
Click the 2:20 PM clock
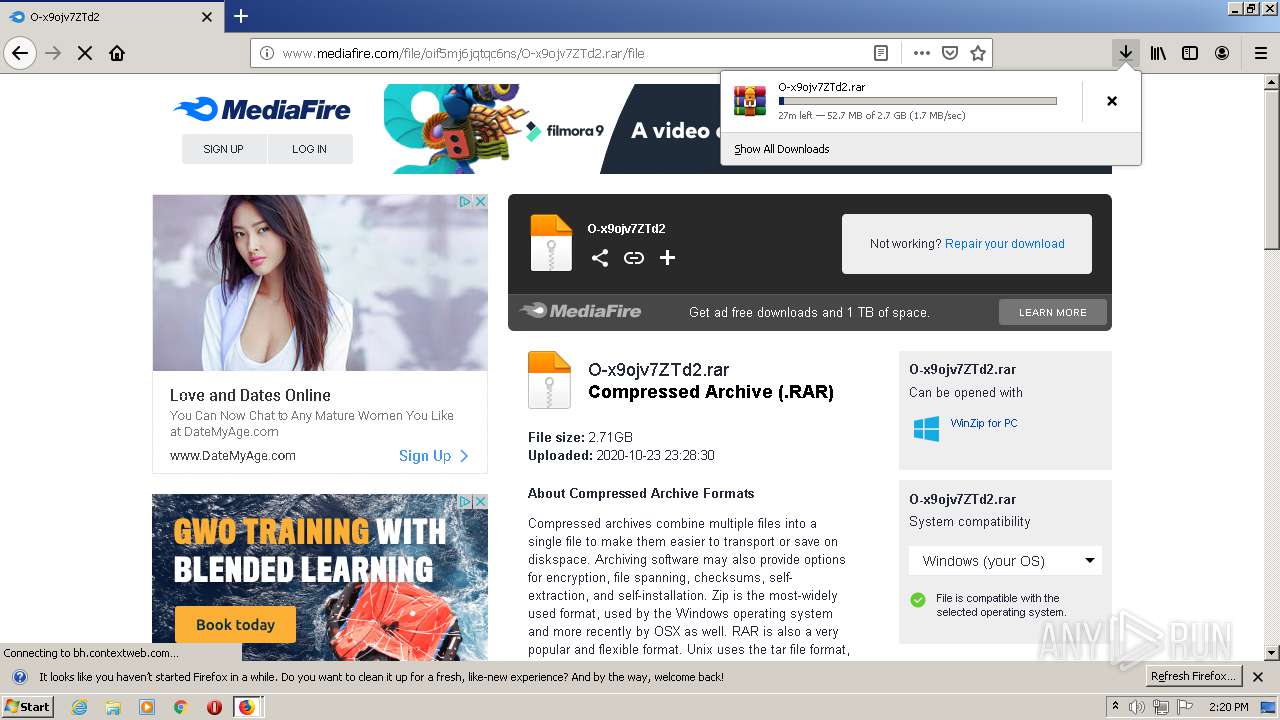click(1229, 707)
